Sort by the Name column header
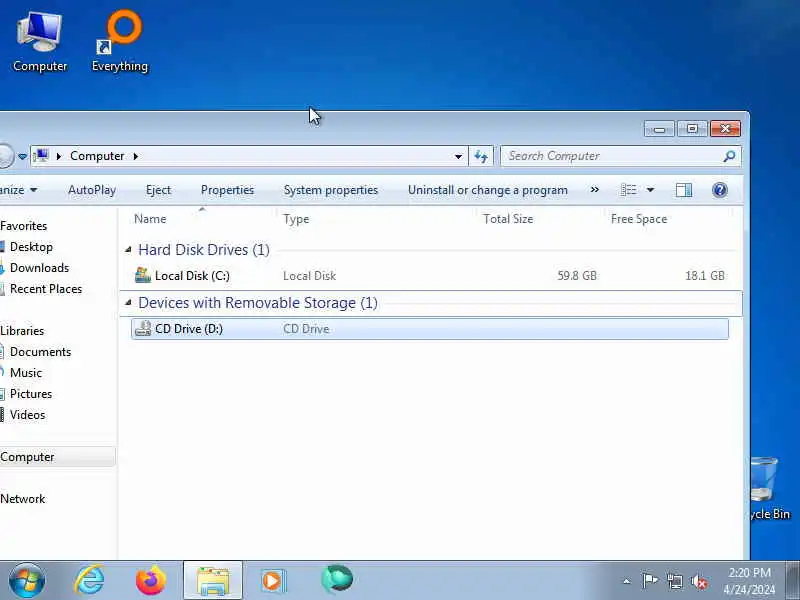 (150, 219)
